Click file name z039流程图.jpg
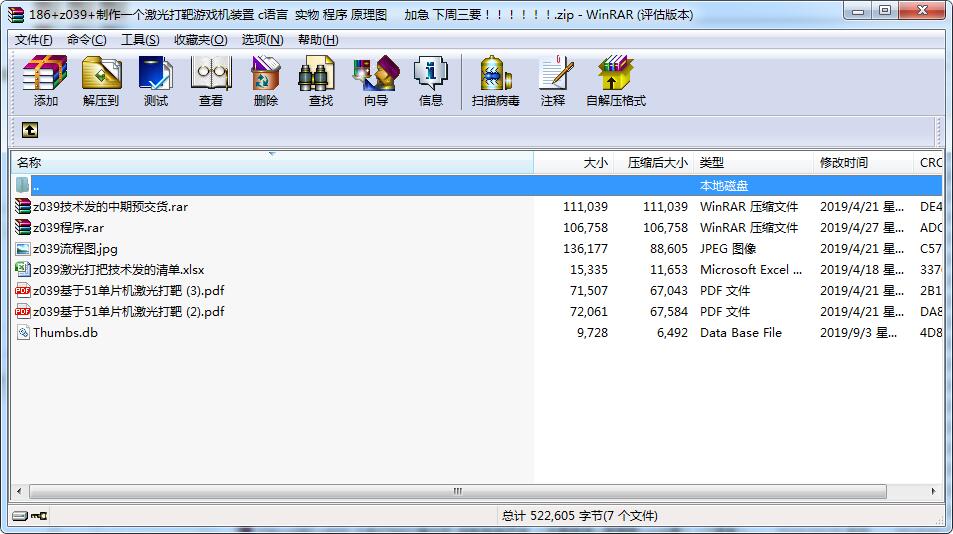The image size is (953, 534). tap(75, 248)
